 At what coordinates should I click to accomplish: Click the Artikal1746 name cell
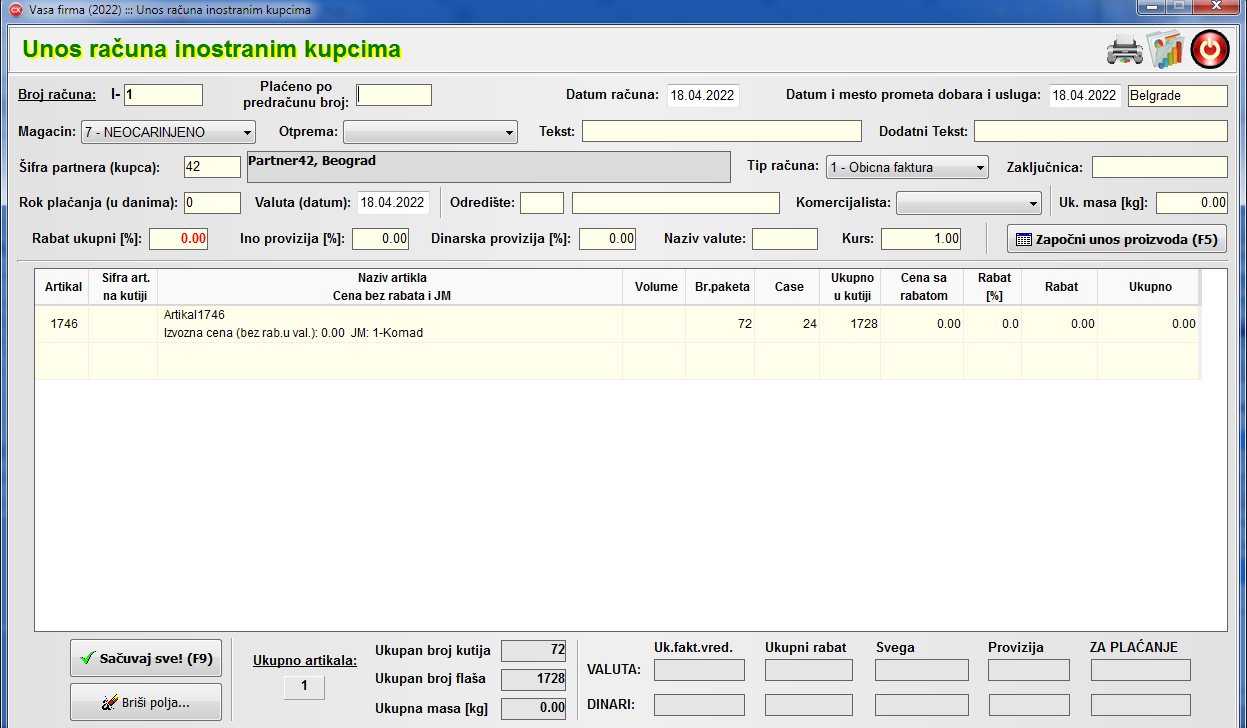click(x=390, y=324)
